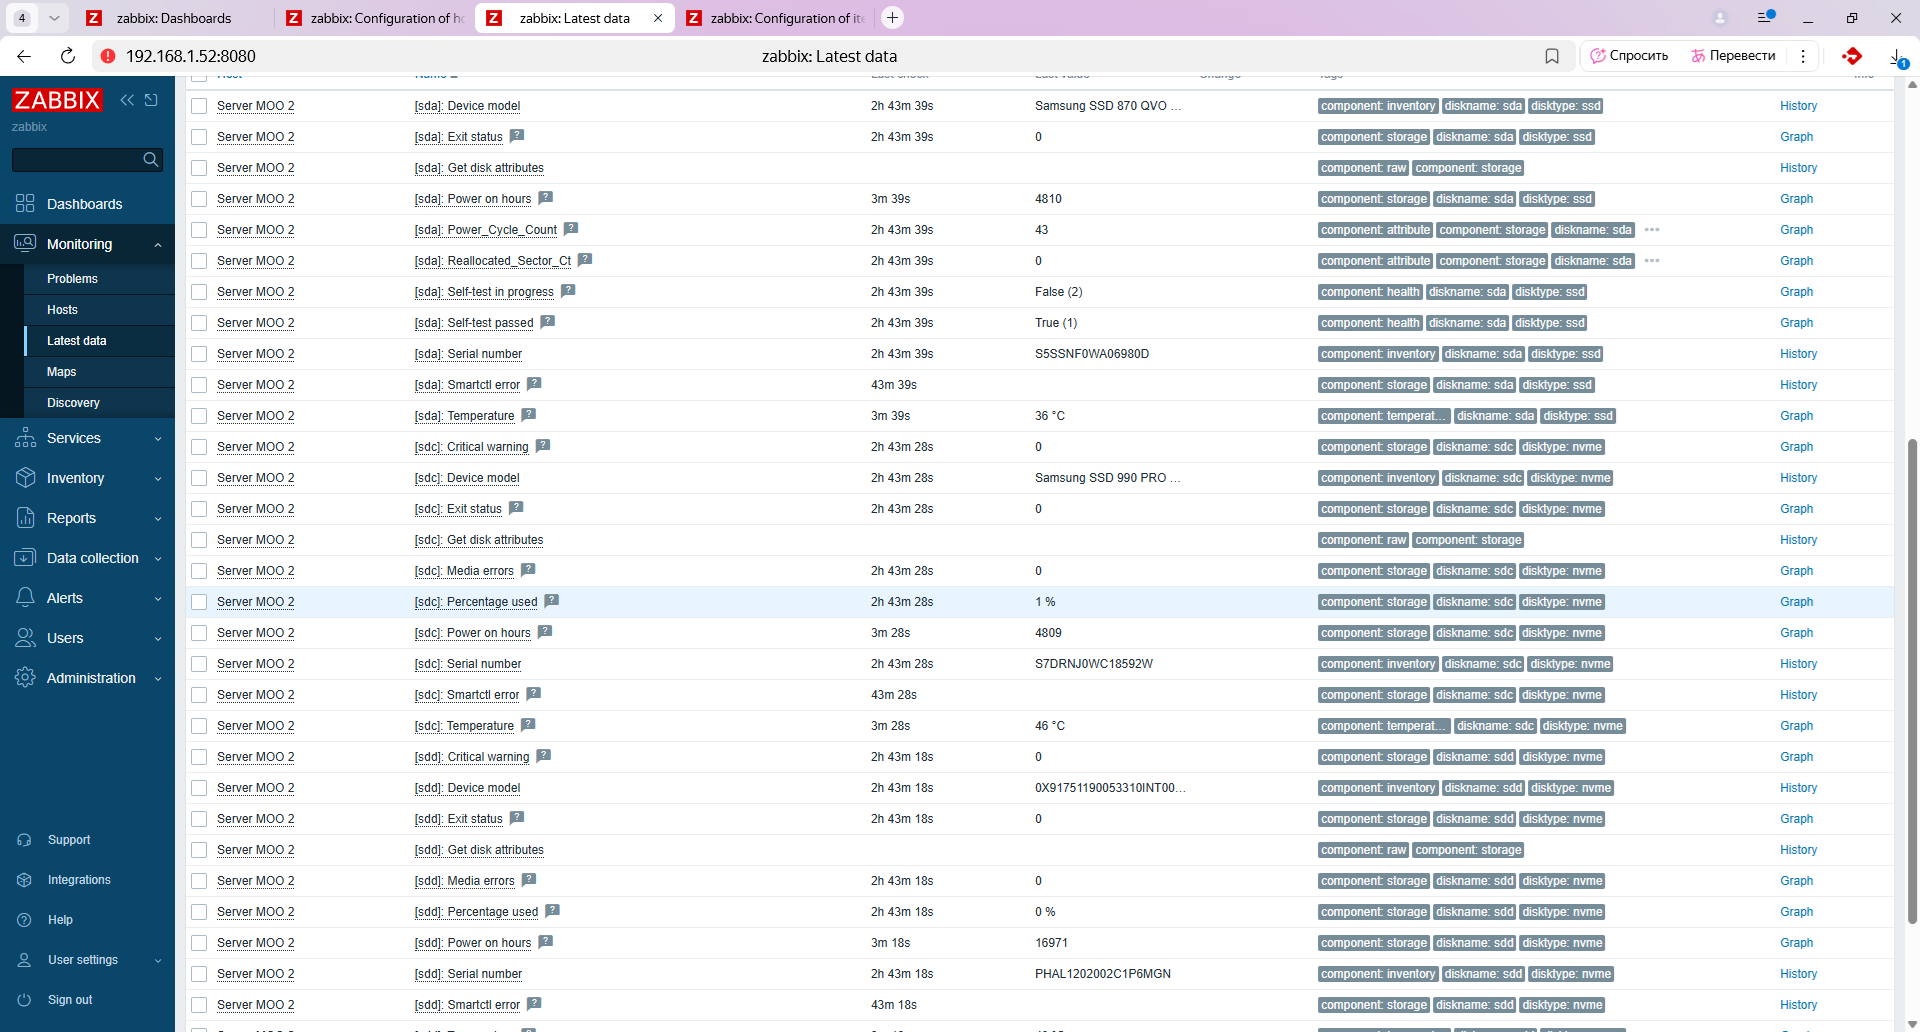The height and width of the screenshot is (1032, 1920).
Task: Open help icon for [sdc]: Media errors
Action: click(x=528, y=570)
